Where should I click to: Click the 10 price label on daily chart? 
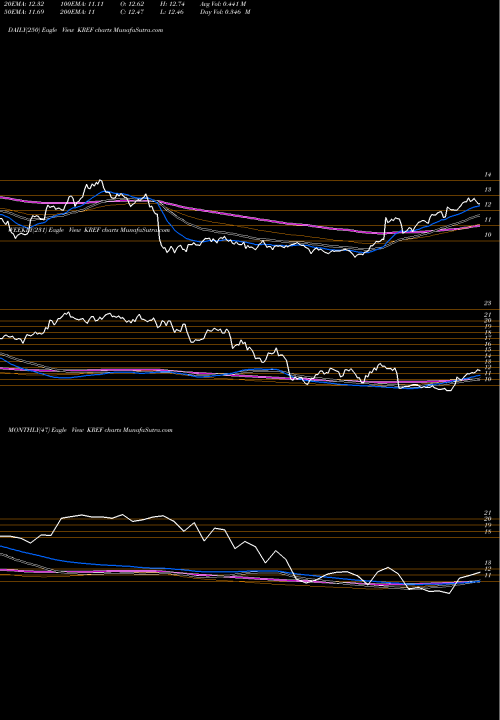(488, 235)
